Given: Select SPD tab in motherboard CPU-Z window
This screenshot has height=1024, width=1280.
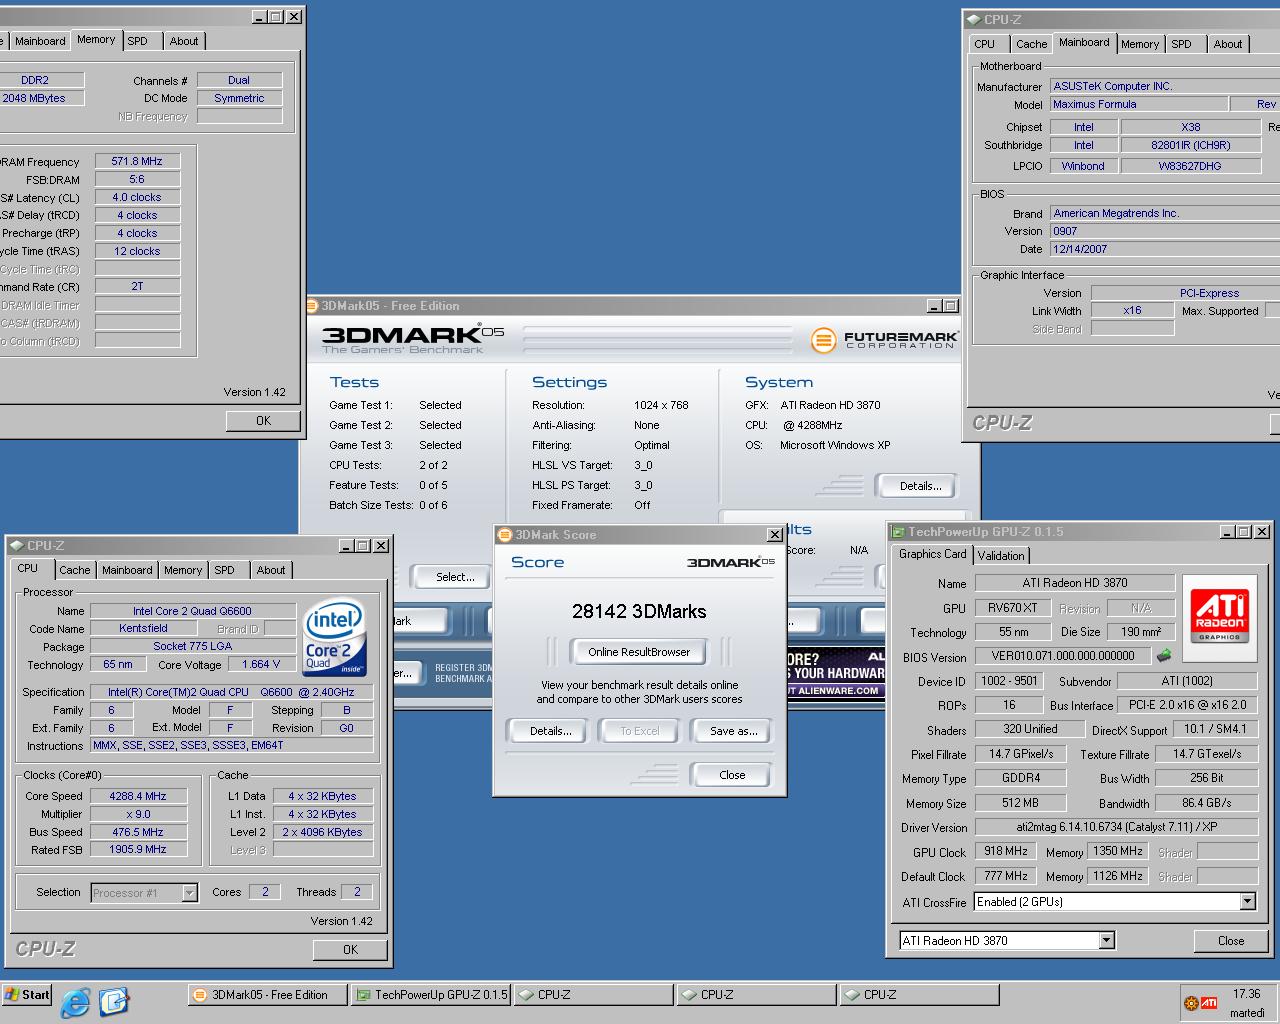Looking at the screenshot, I should [x=1181, y=44].
